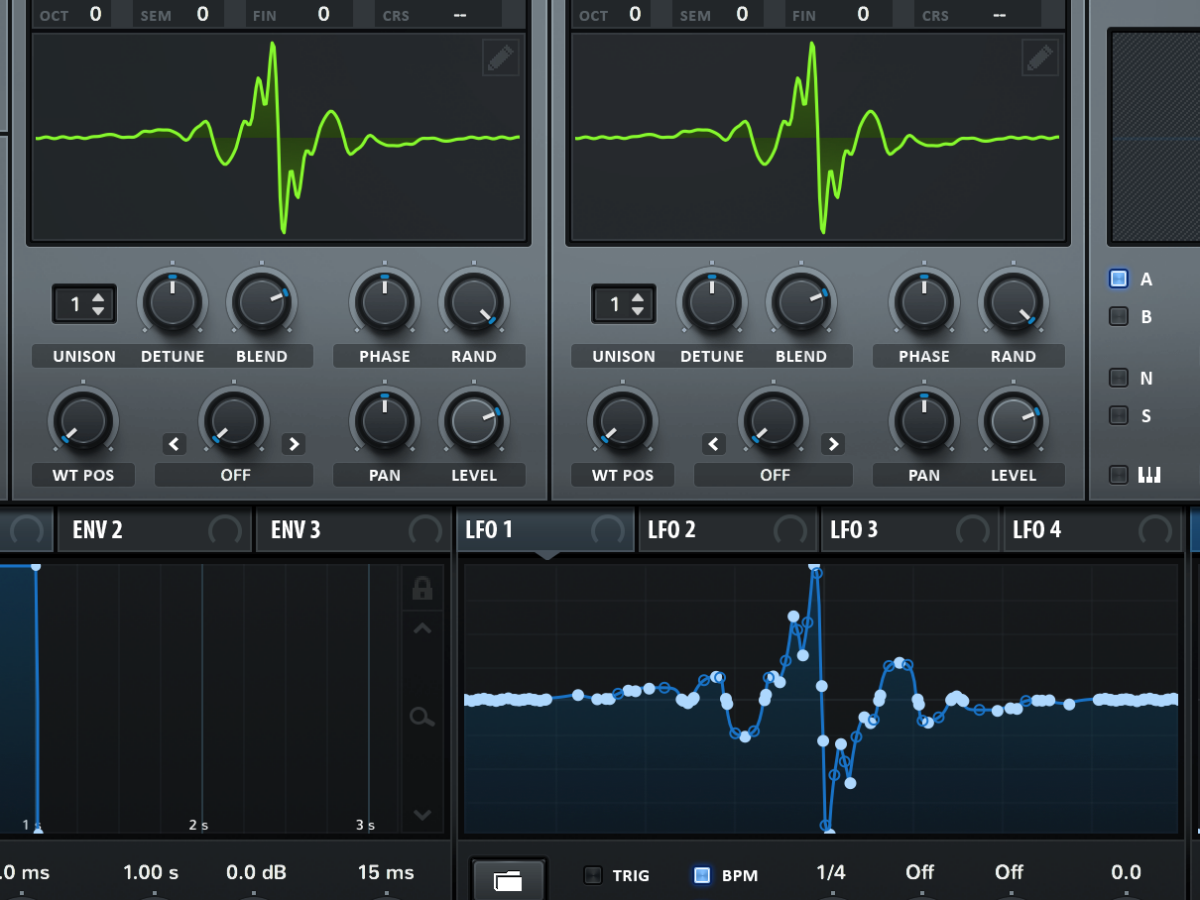This screenshot has height=900, width=1200.
Task: Click the lock icon in envelope display
Action: tap(422, 589)
